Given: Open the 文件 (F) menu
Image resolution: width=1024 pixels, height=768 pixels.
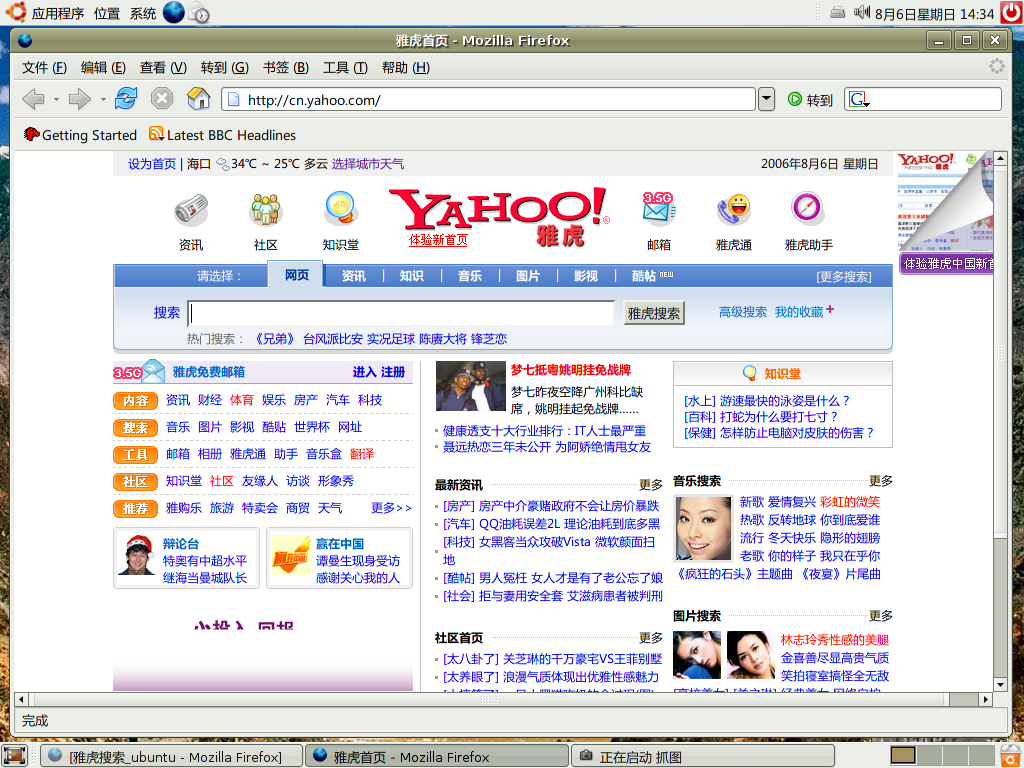Looking at the screenshot, I should click(44, 67).
